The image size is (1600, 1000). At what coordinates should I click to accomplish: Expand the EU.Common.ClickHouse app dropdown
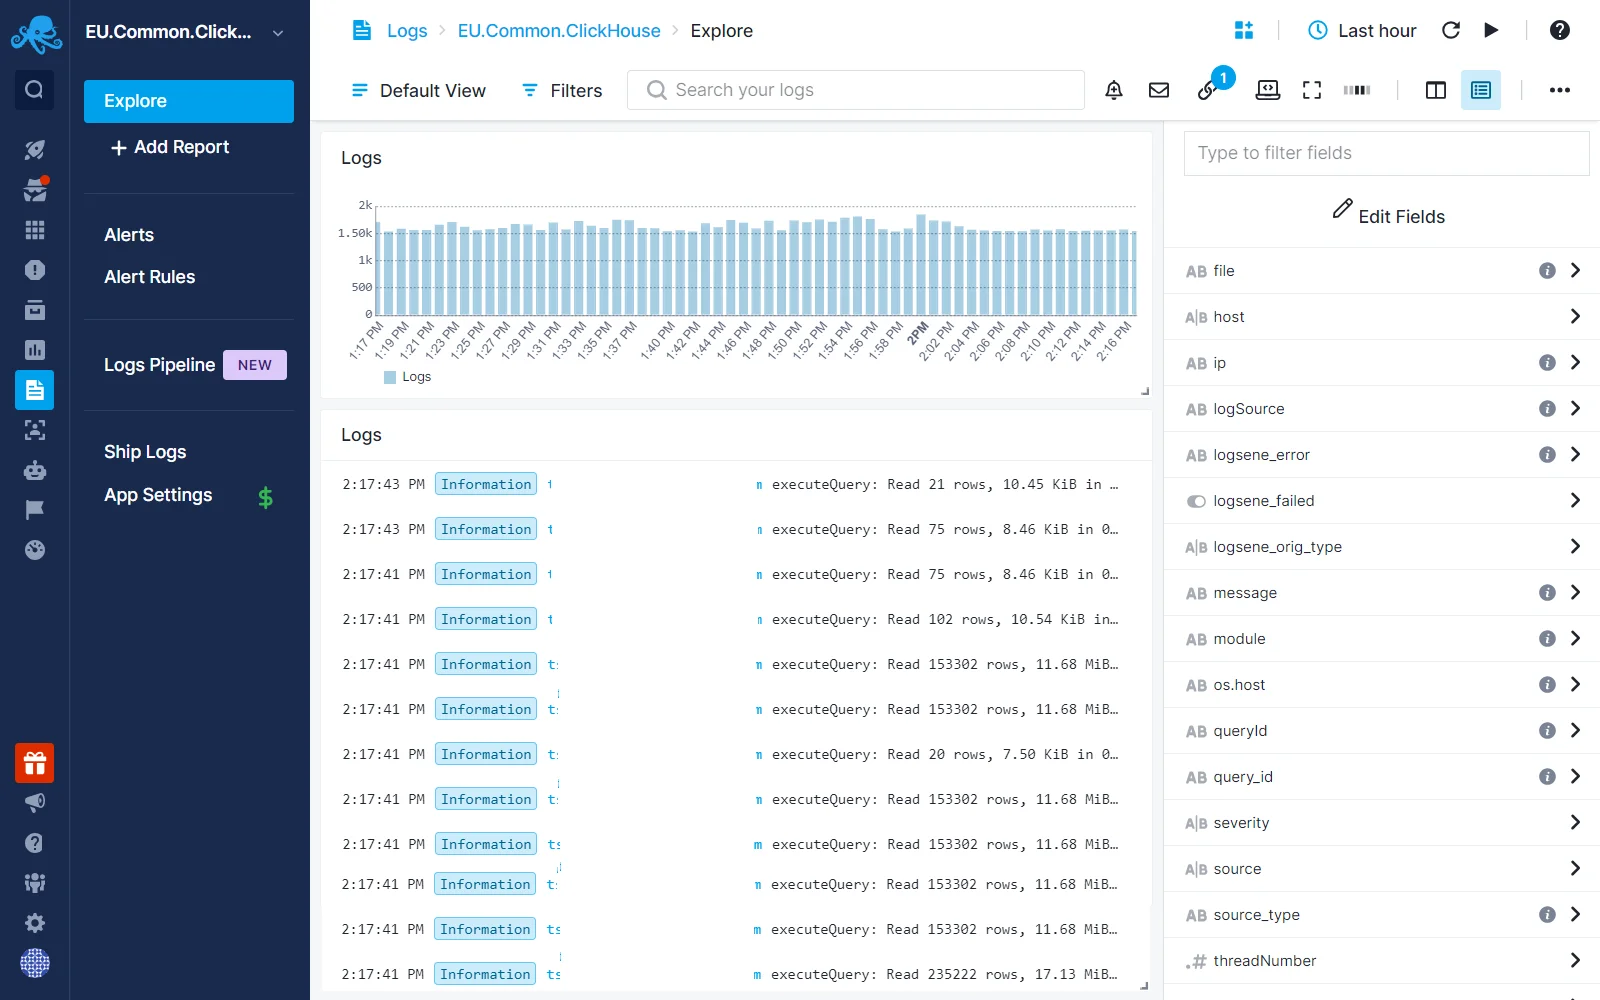(278, 33)
